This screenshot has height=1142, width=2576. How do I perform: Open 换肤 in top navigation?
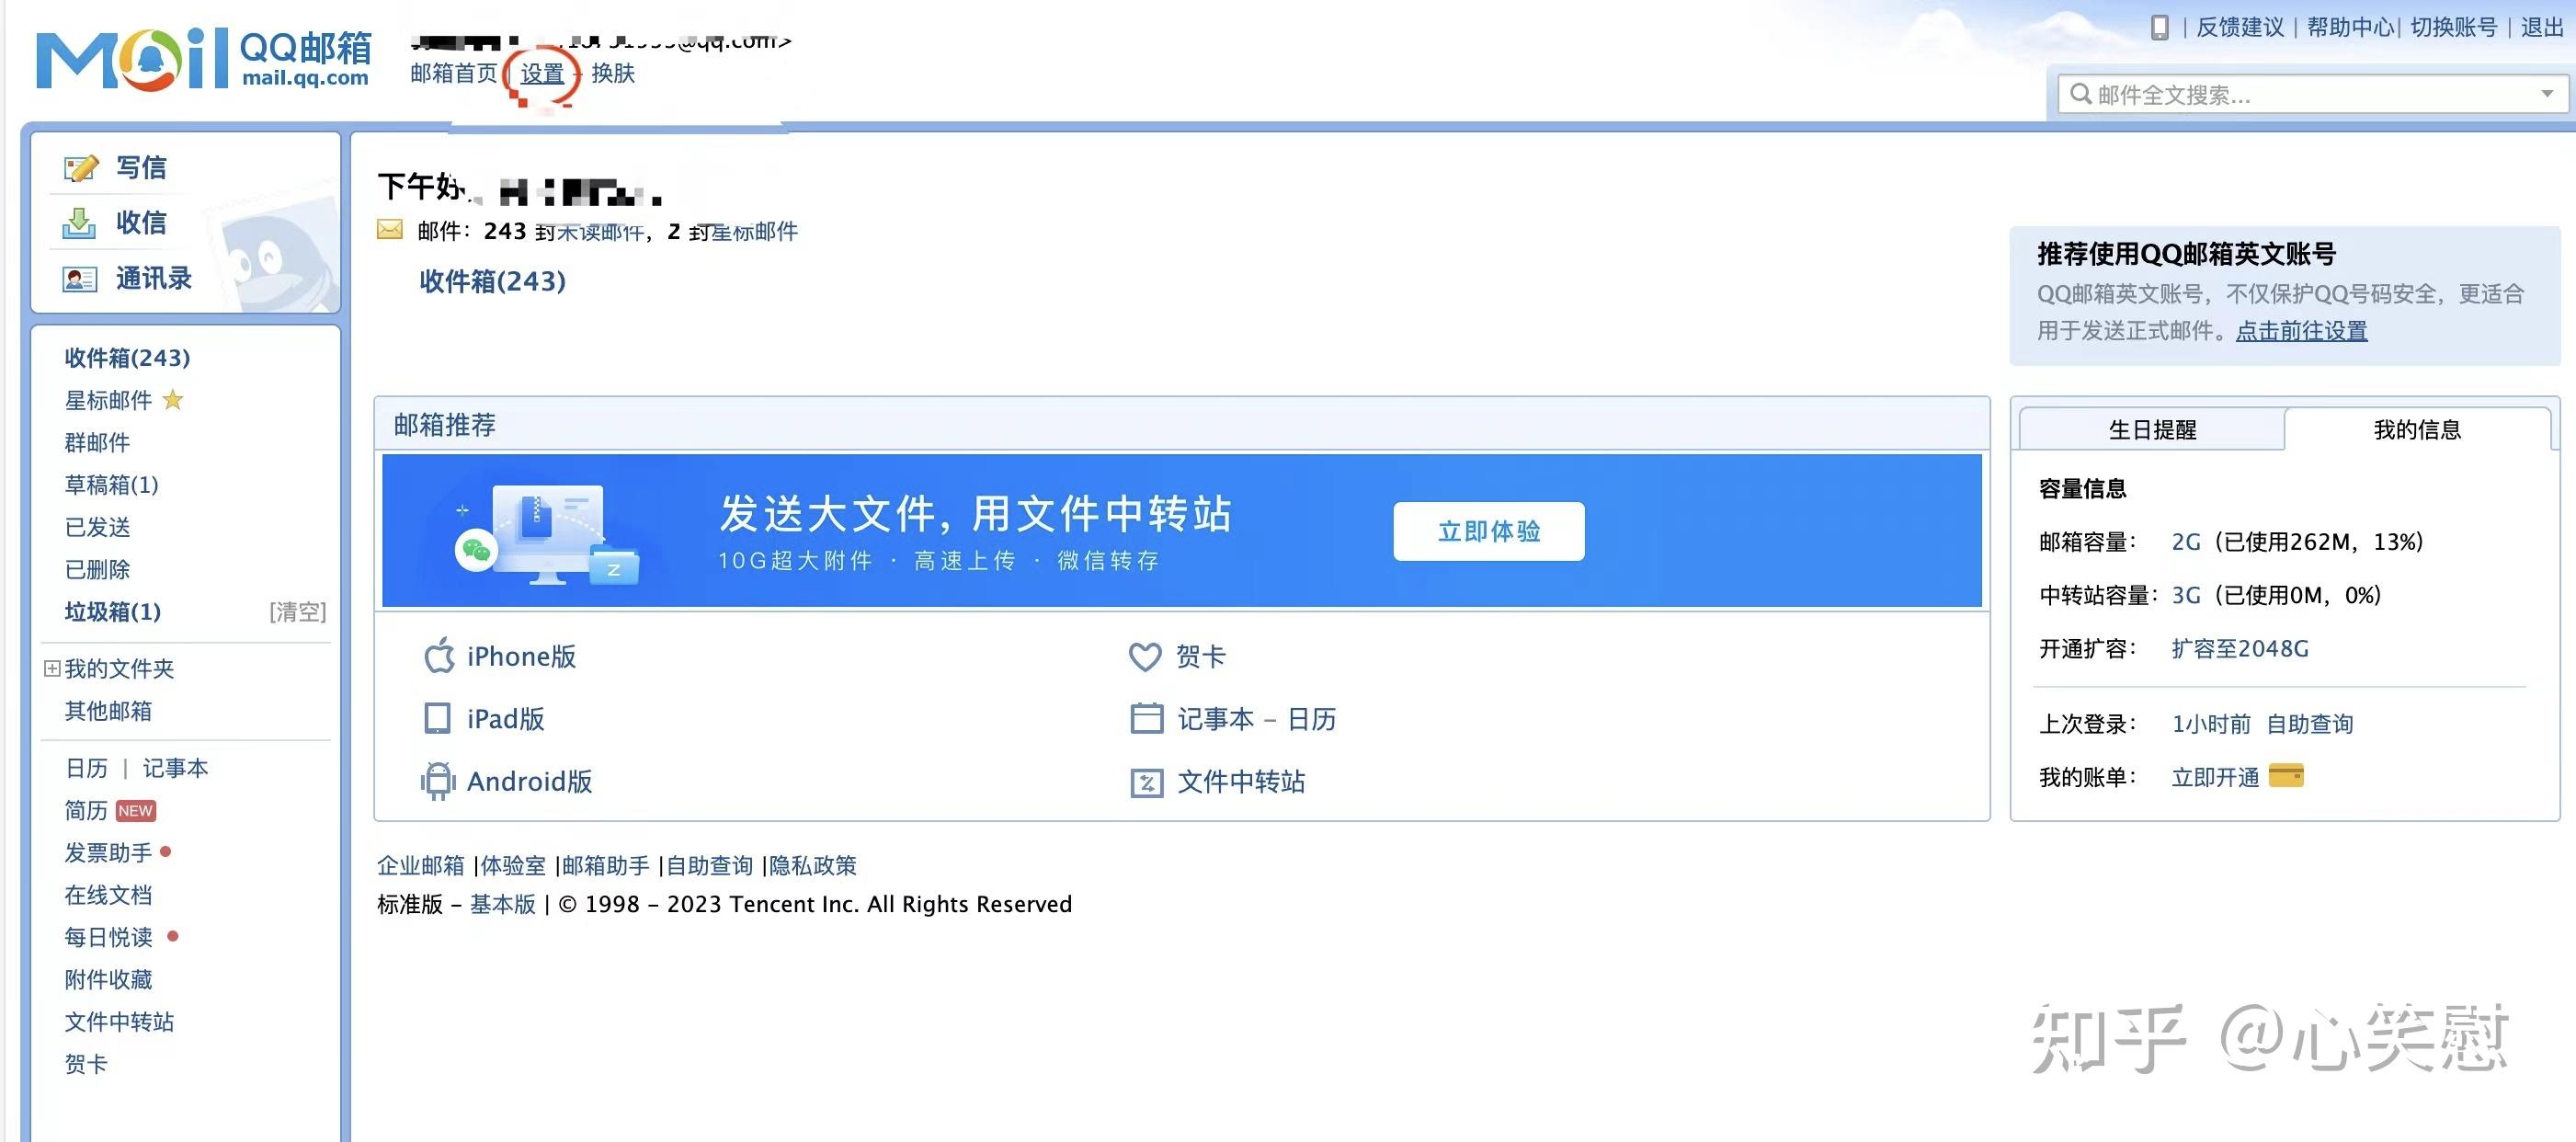(x=613, y=73)
